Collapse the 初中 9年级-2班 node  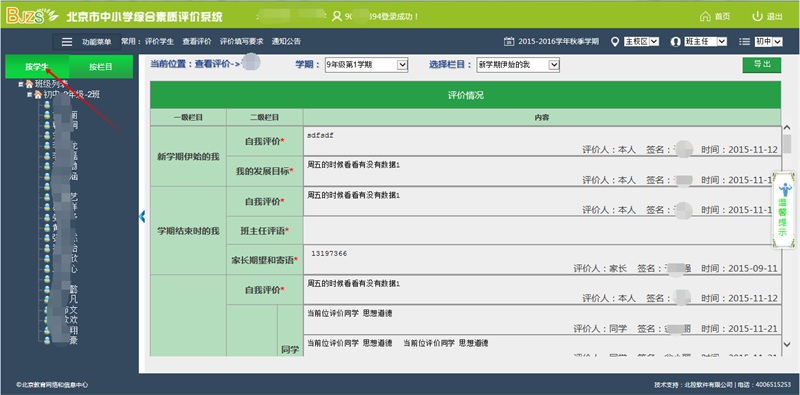coord(30,95)
